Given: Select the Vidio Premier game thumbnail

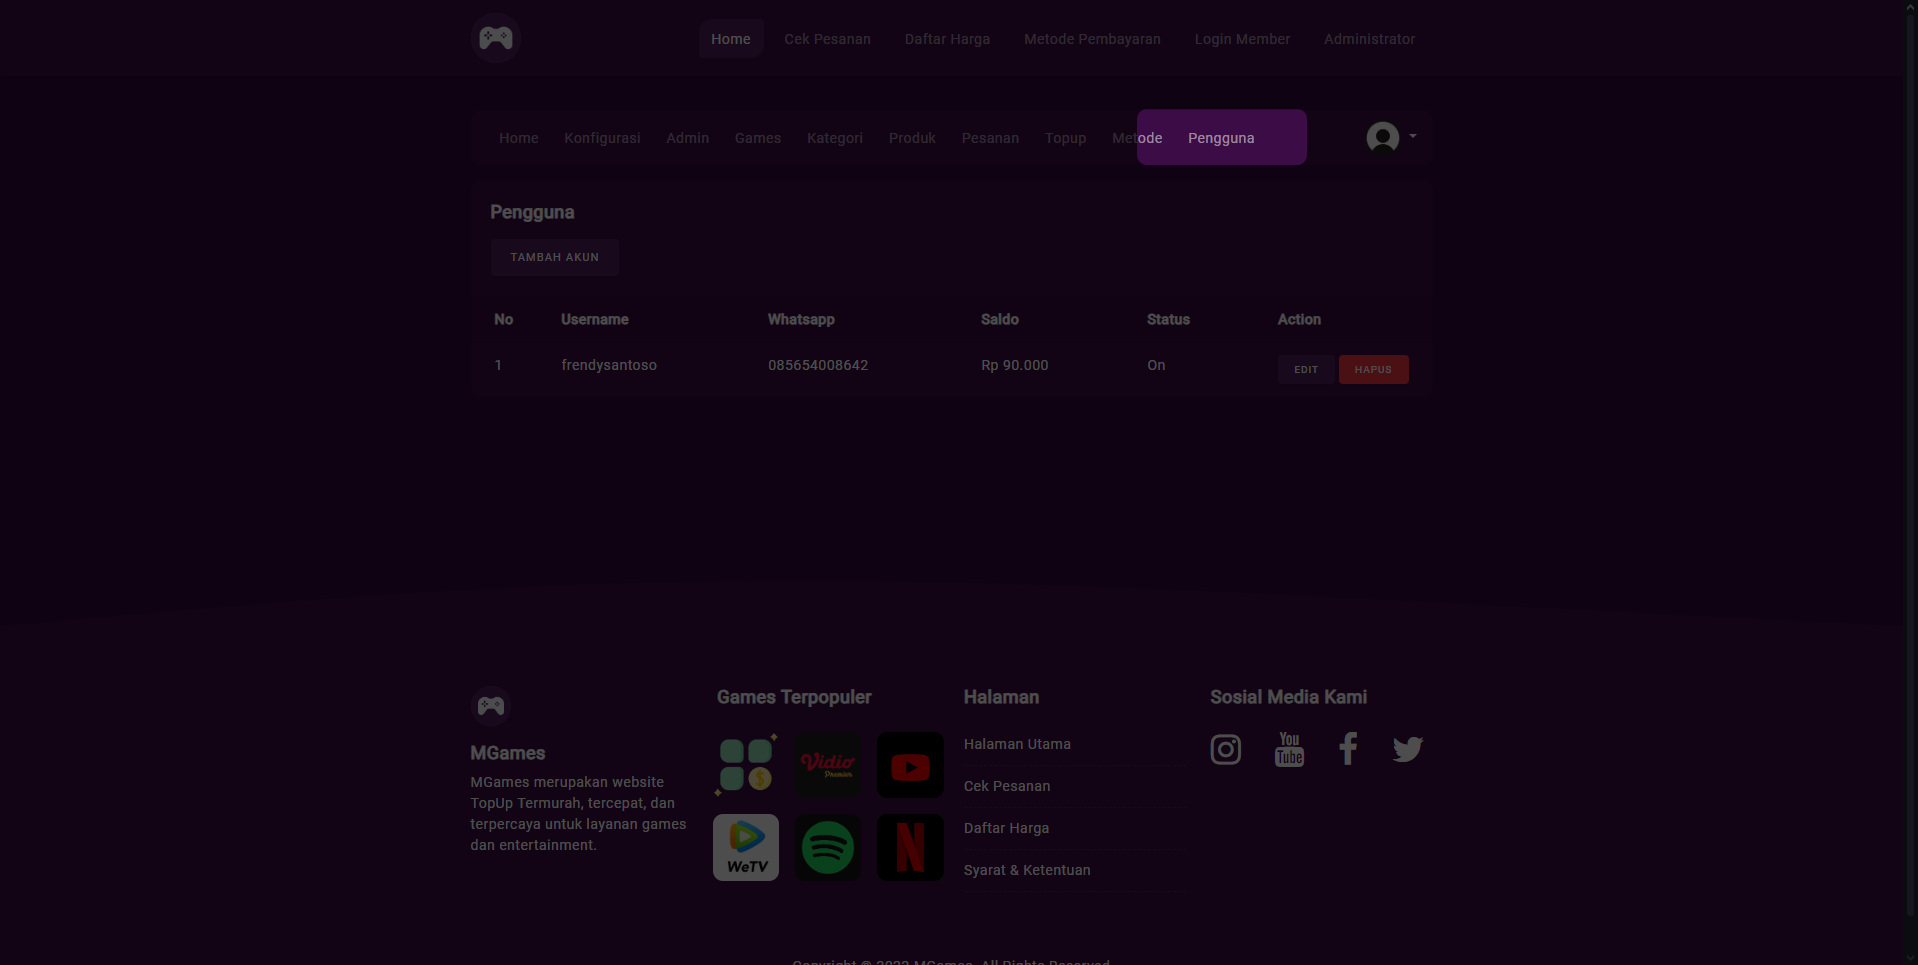Looking at the screenshot, I should coord(828,765).
